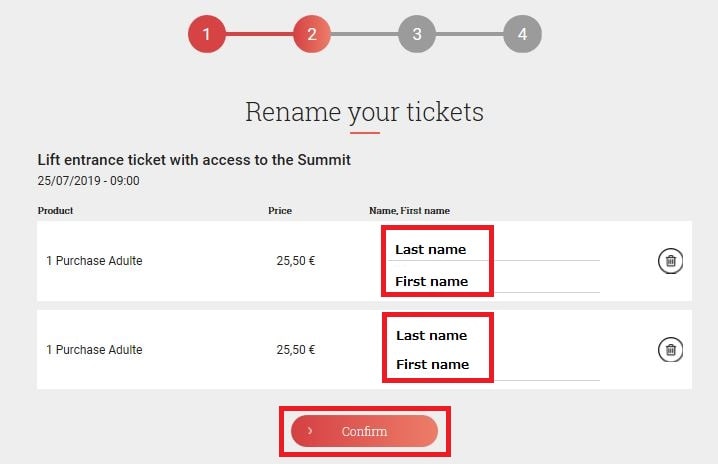
Task: Focus First name field of first ticket
Action: coord(494,282)
